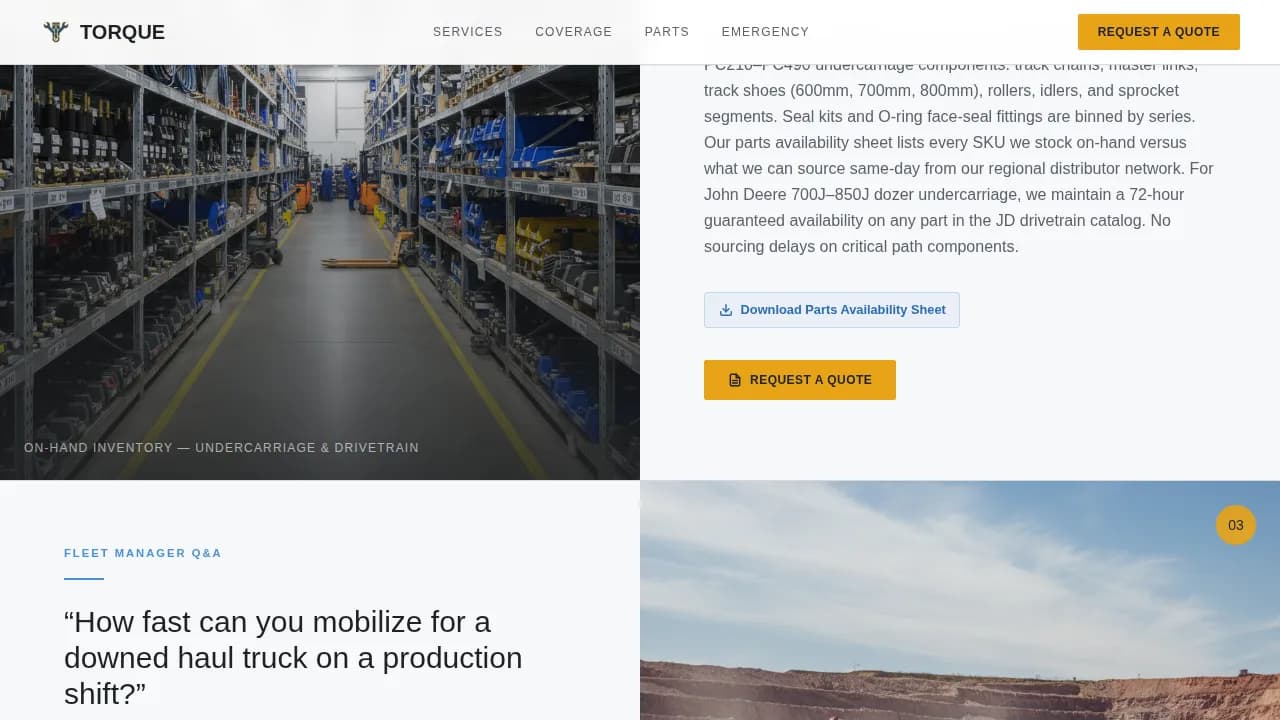Click the caption 'On-Hand Inventory — Undercarriage & Drivetrain'
Screen dimensions: 1280x720
click(x=222, y=447)
